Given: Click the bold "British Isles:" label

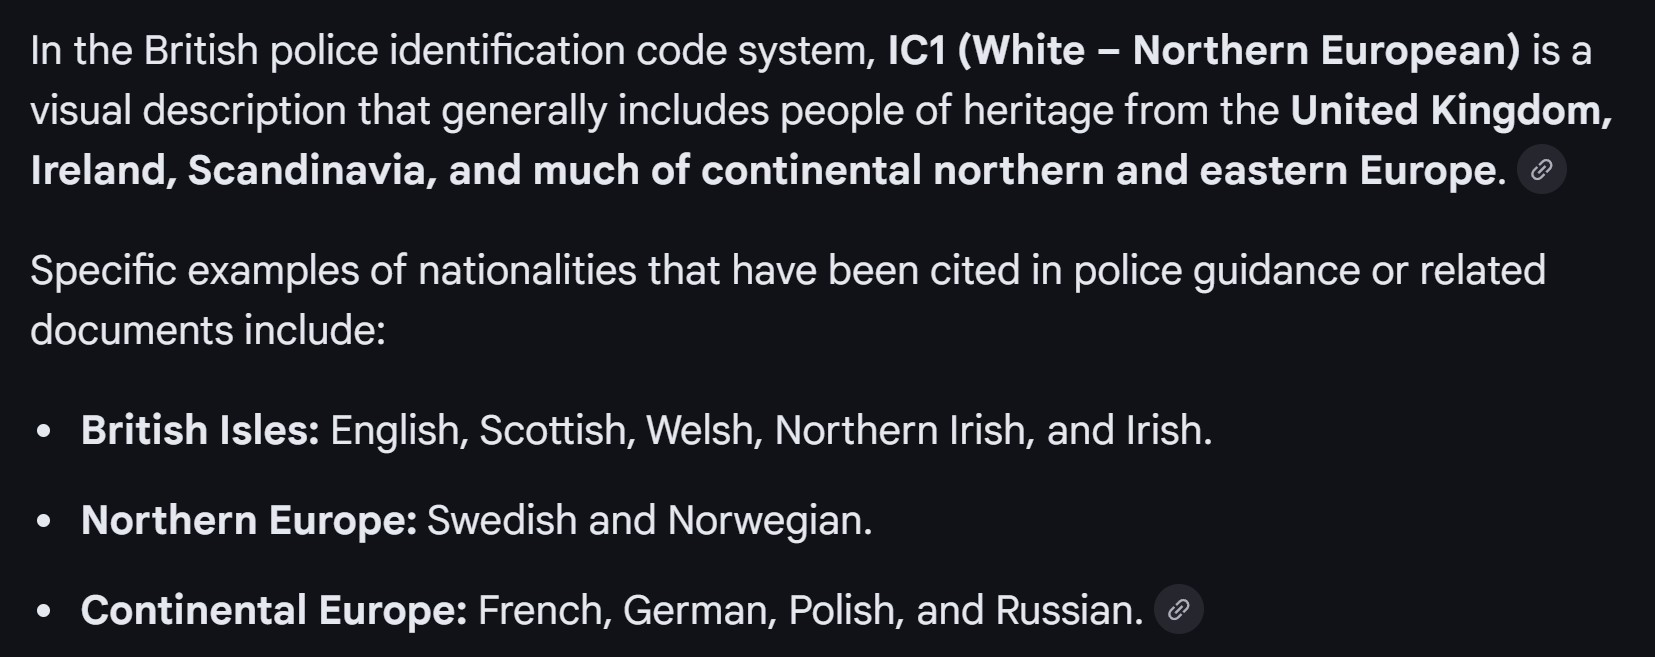Looking at the screenshot, I should (200, 431).
